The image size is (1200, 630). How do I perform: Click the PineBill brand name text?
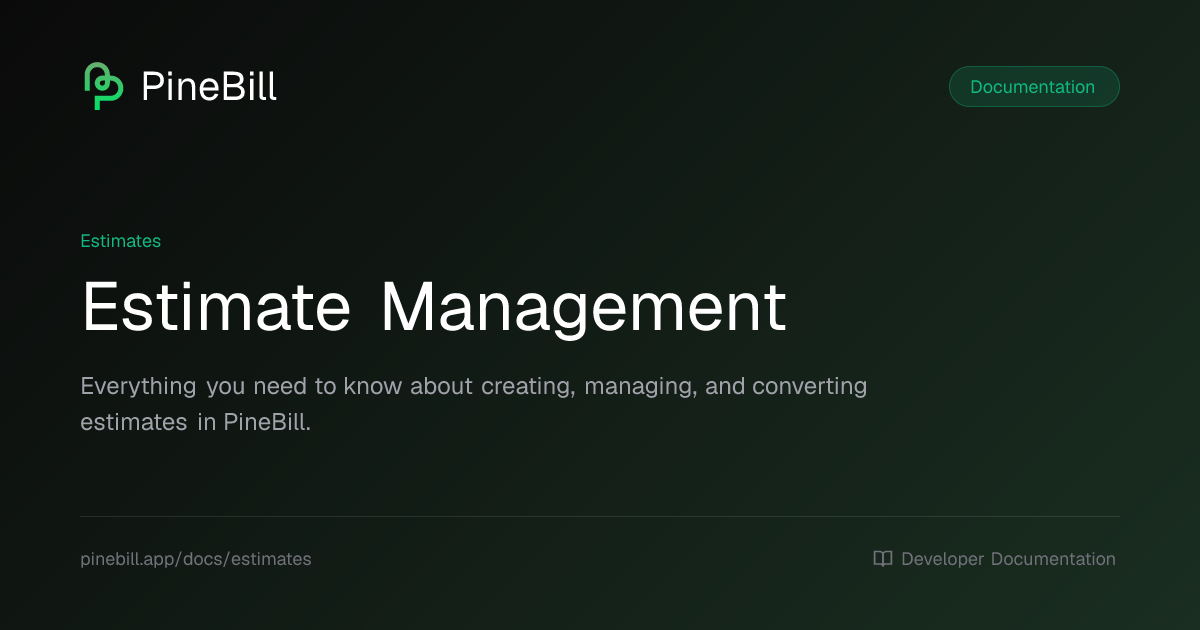pos(209,87)
